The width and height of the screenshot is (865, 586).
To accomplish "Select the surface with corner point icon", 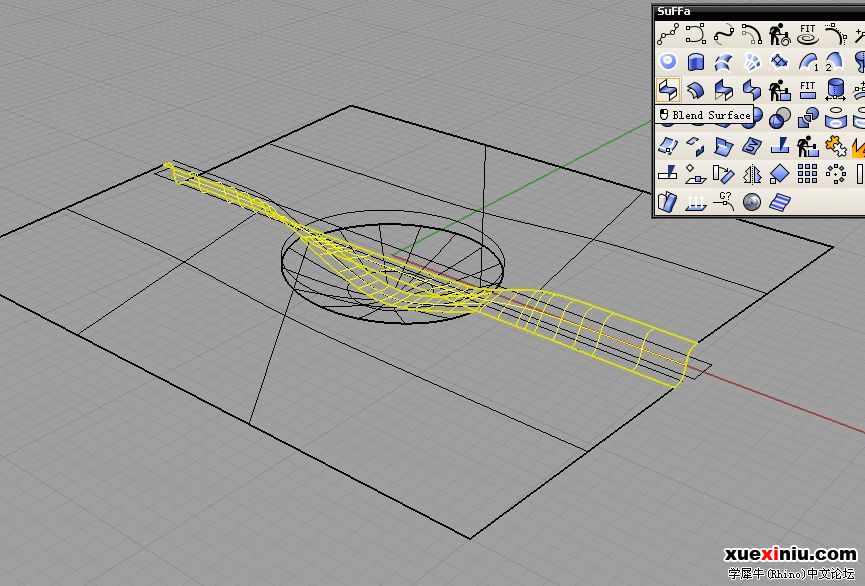I will point(668,146).
